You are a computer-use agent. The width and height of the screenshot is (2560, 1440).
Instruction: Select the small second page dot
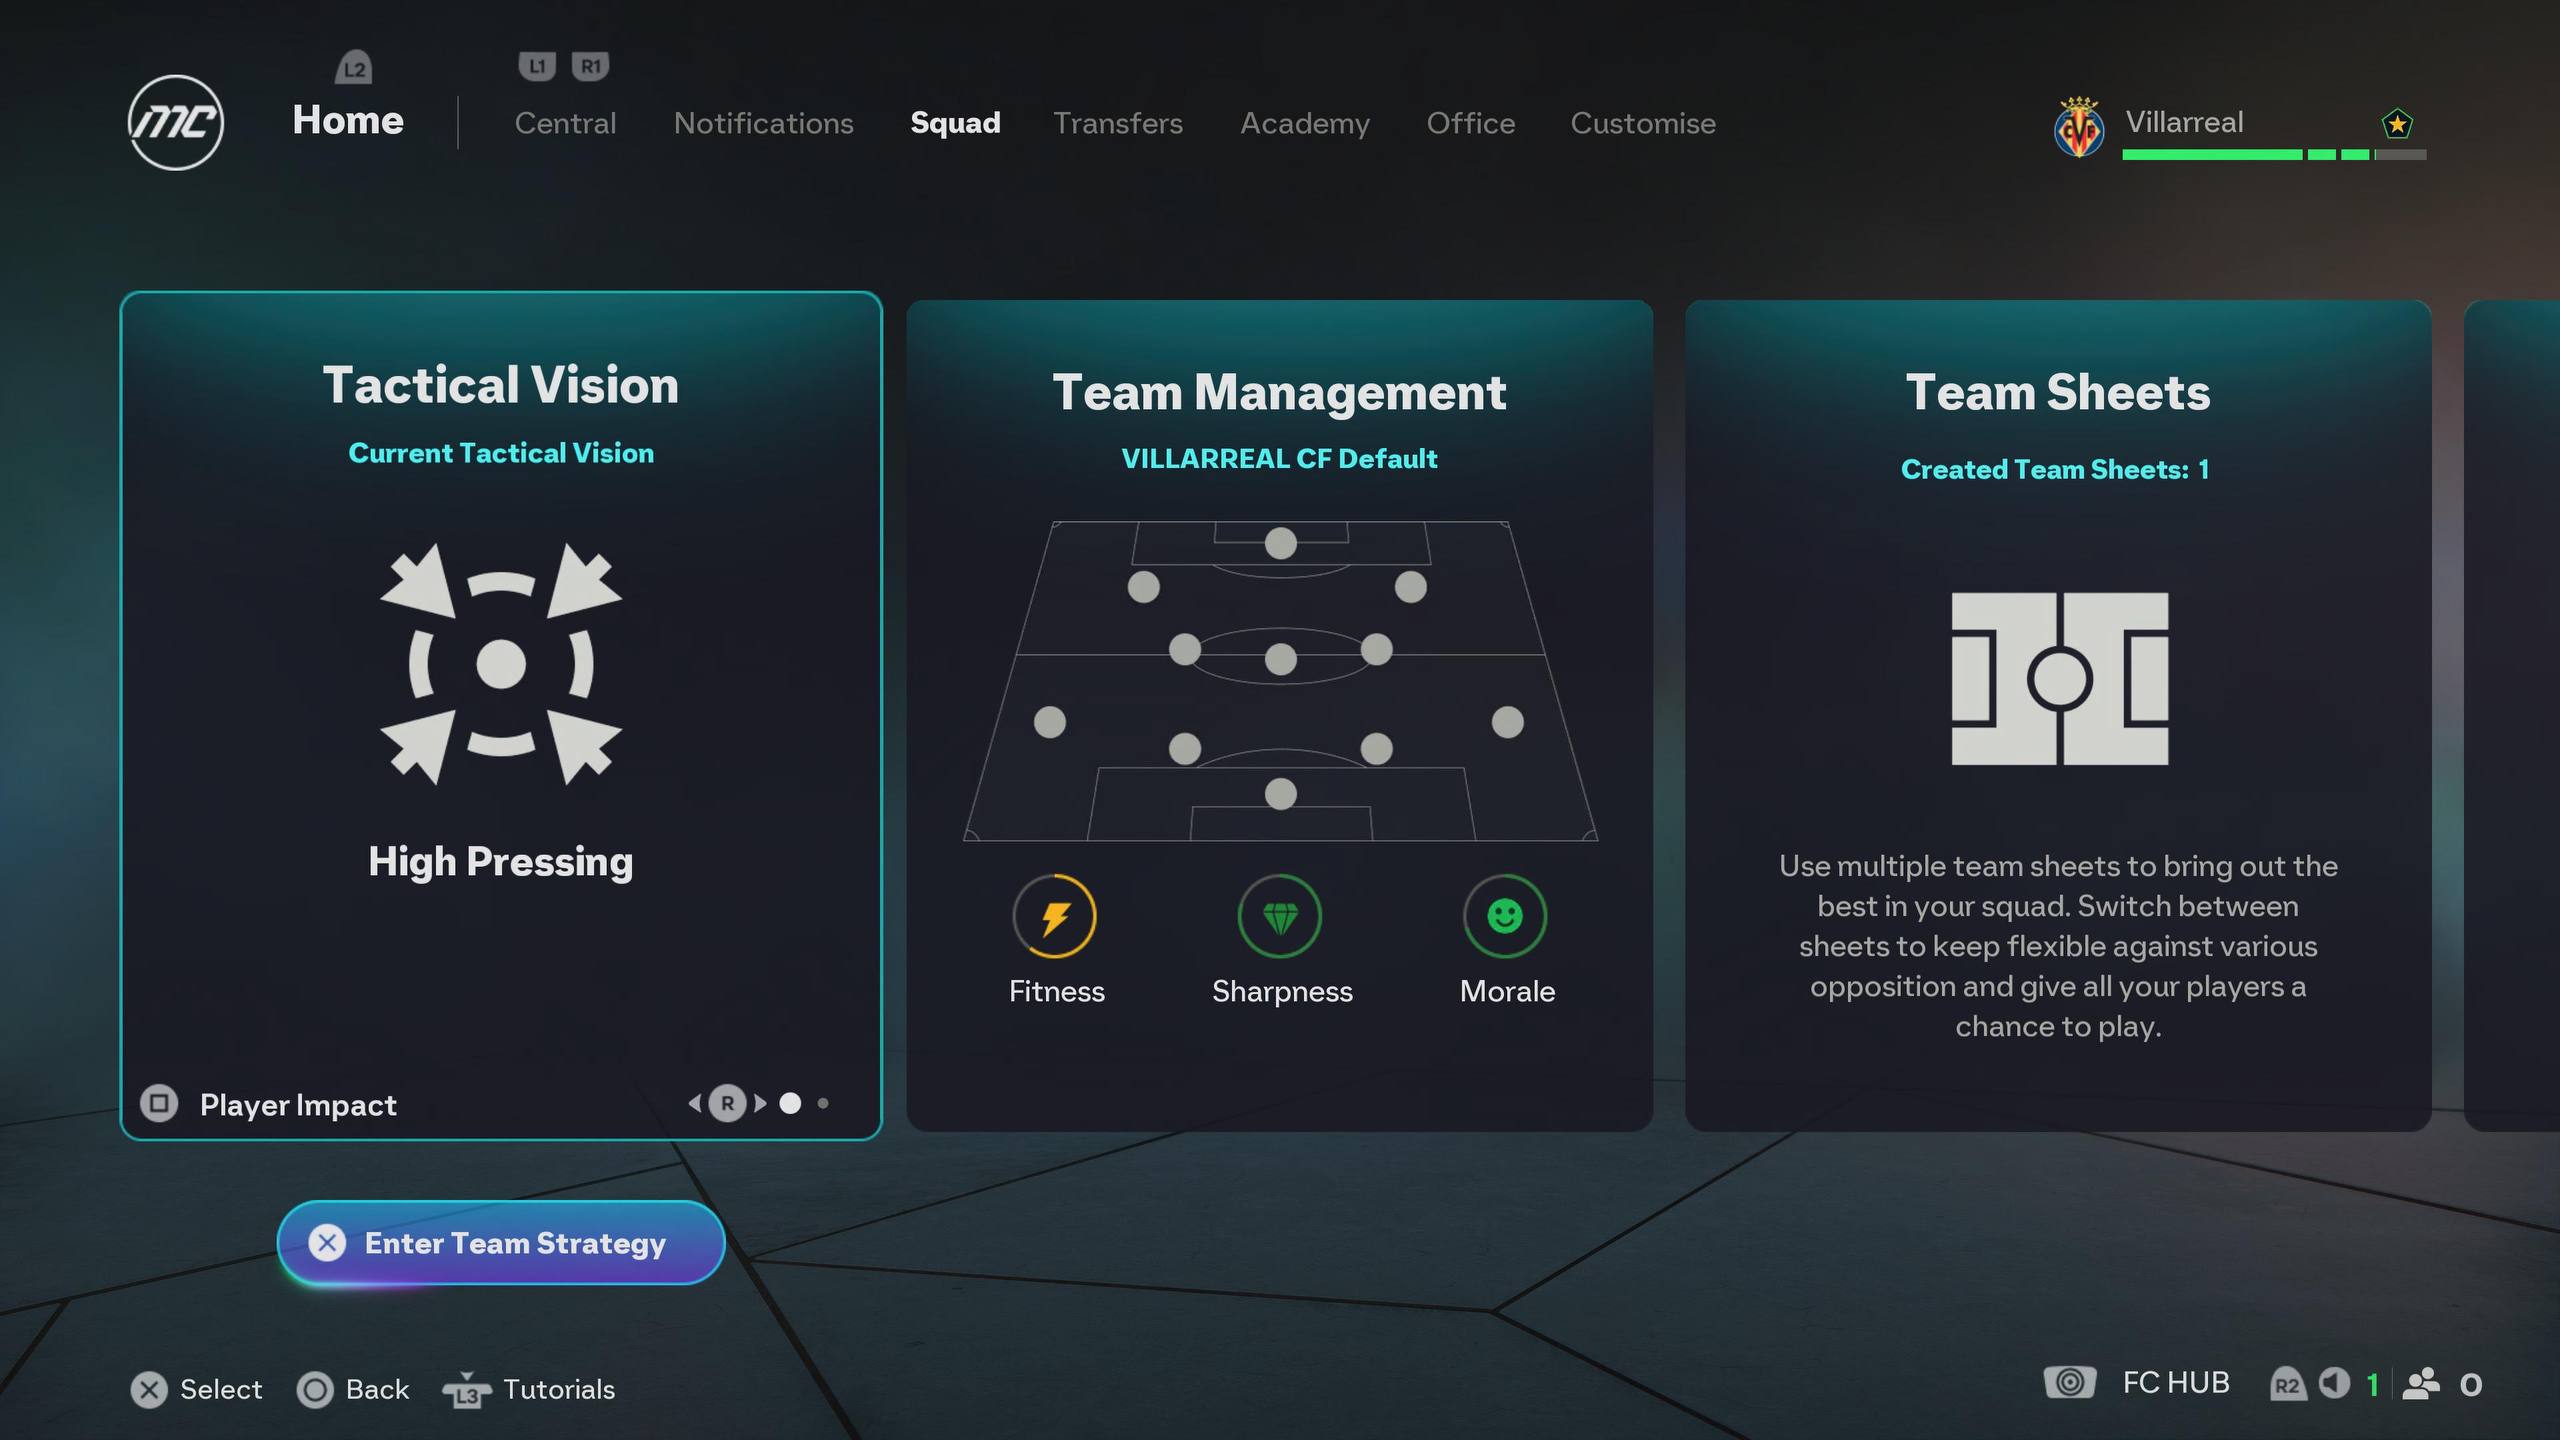823,1103
